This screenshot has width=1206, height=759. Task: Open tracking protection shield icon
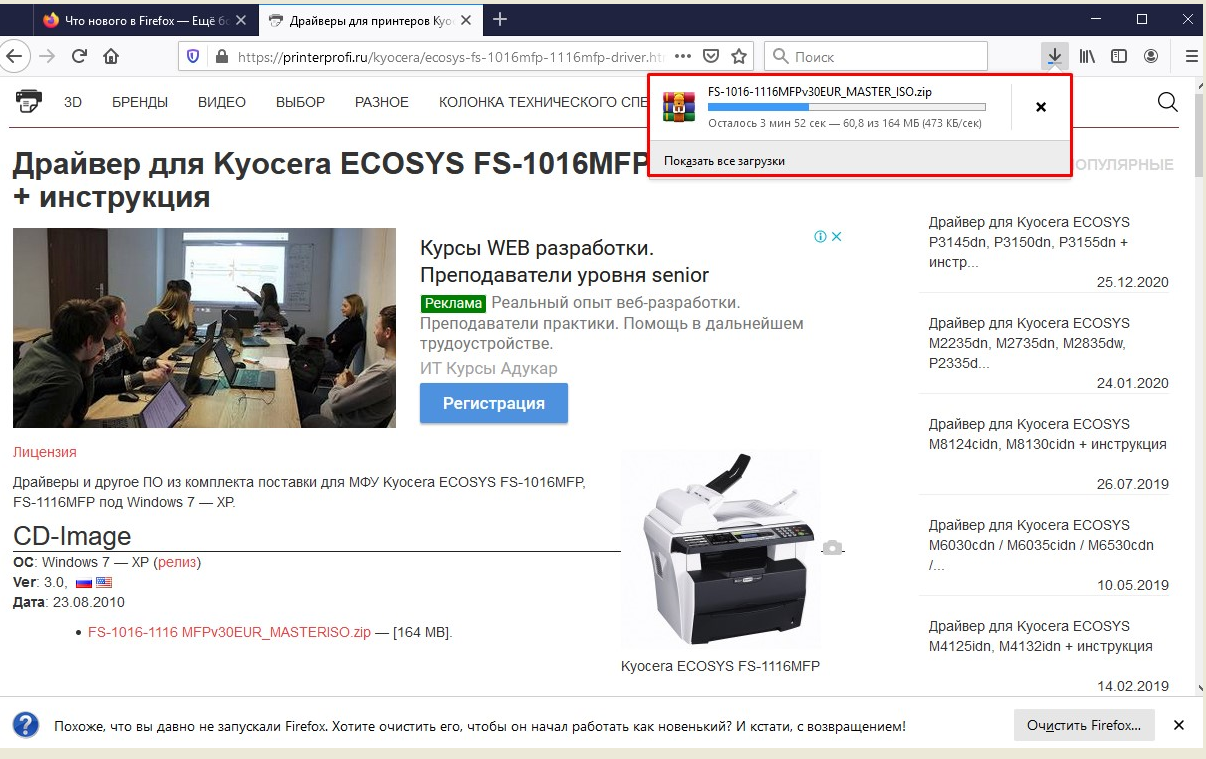coord(194,57)
